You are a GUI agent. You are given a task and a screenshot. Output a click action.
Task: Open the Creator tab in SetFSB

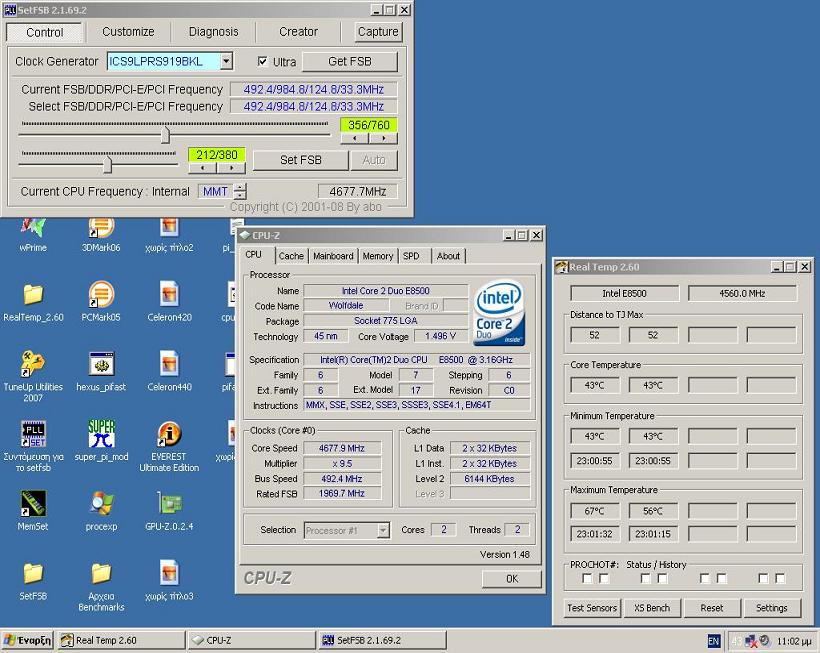click(298, 32)
